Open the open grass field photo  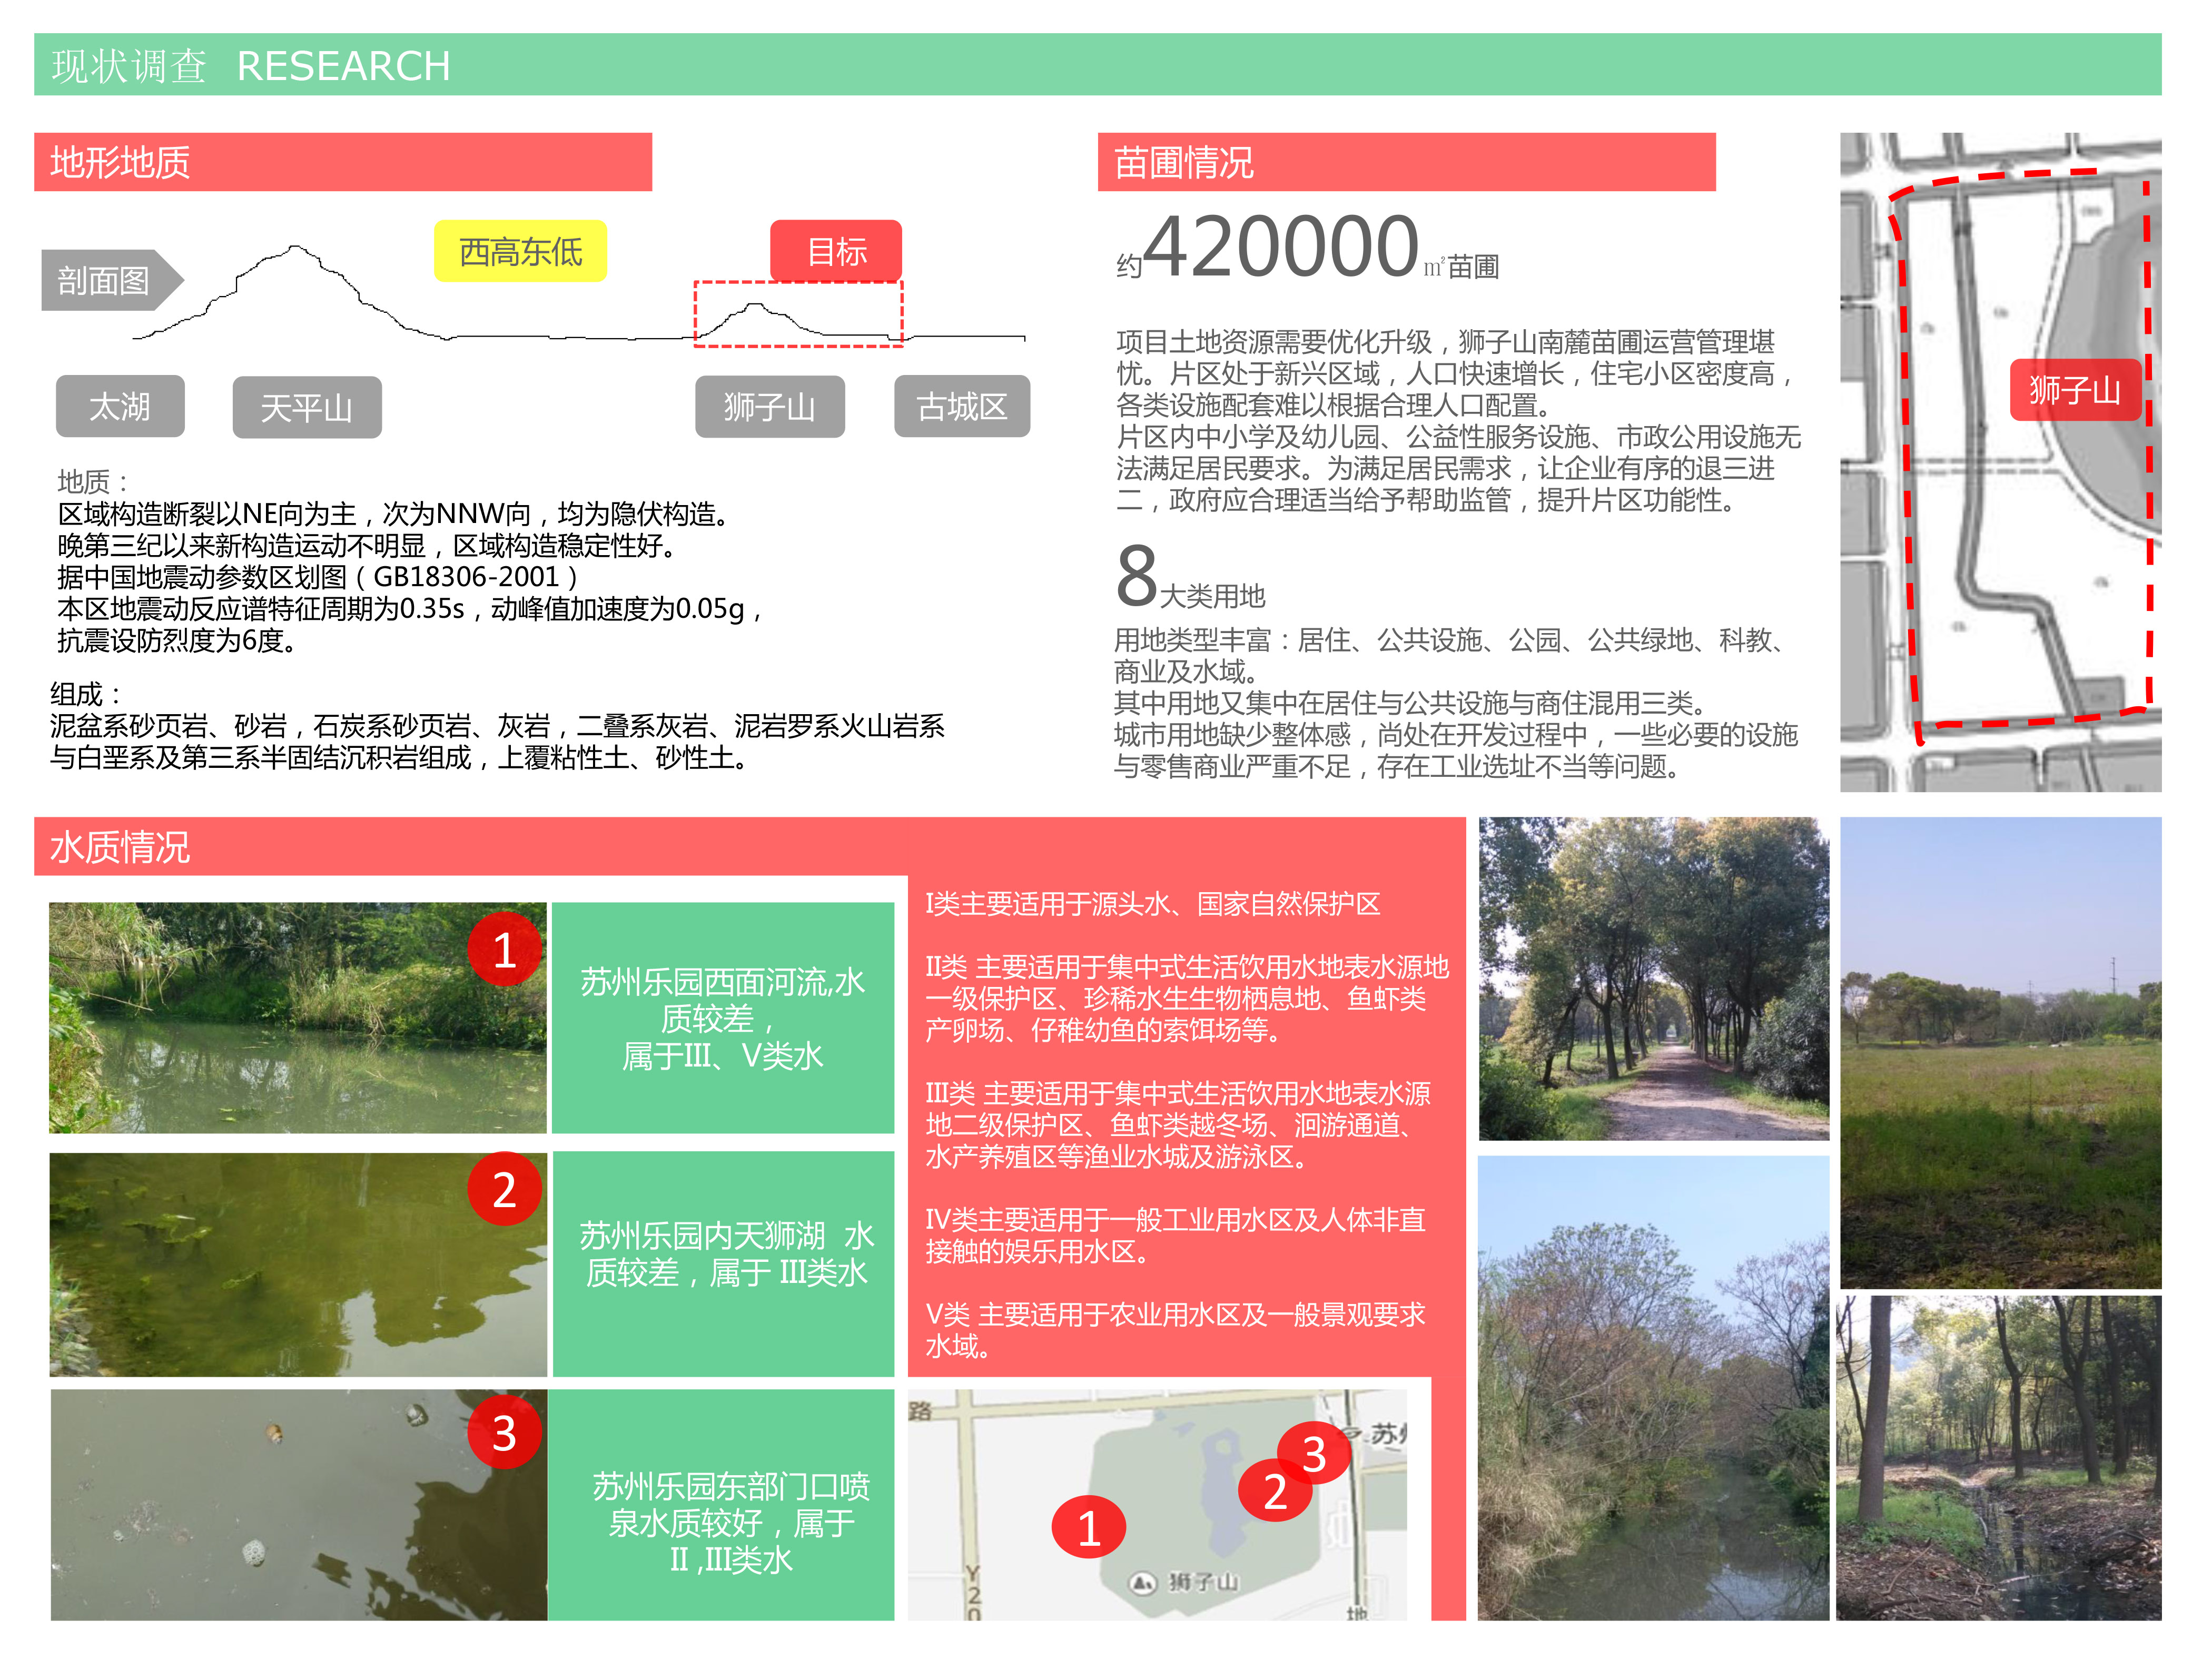click(2001, 1052)
